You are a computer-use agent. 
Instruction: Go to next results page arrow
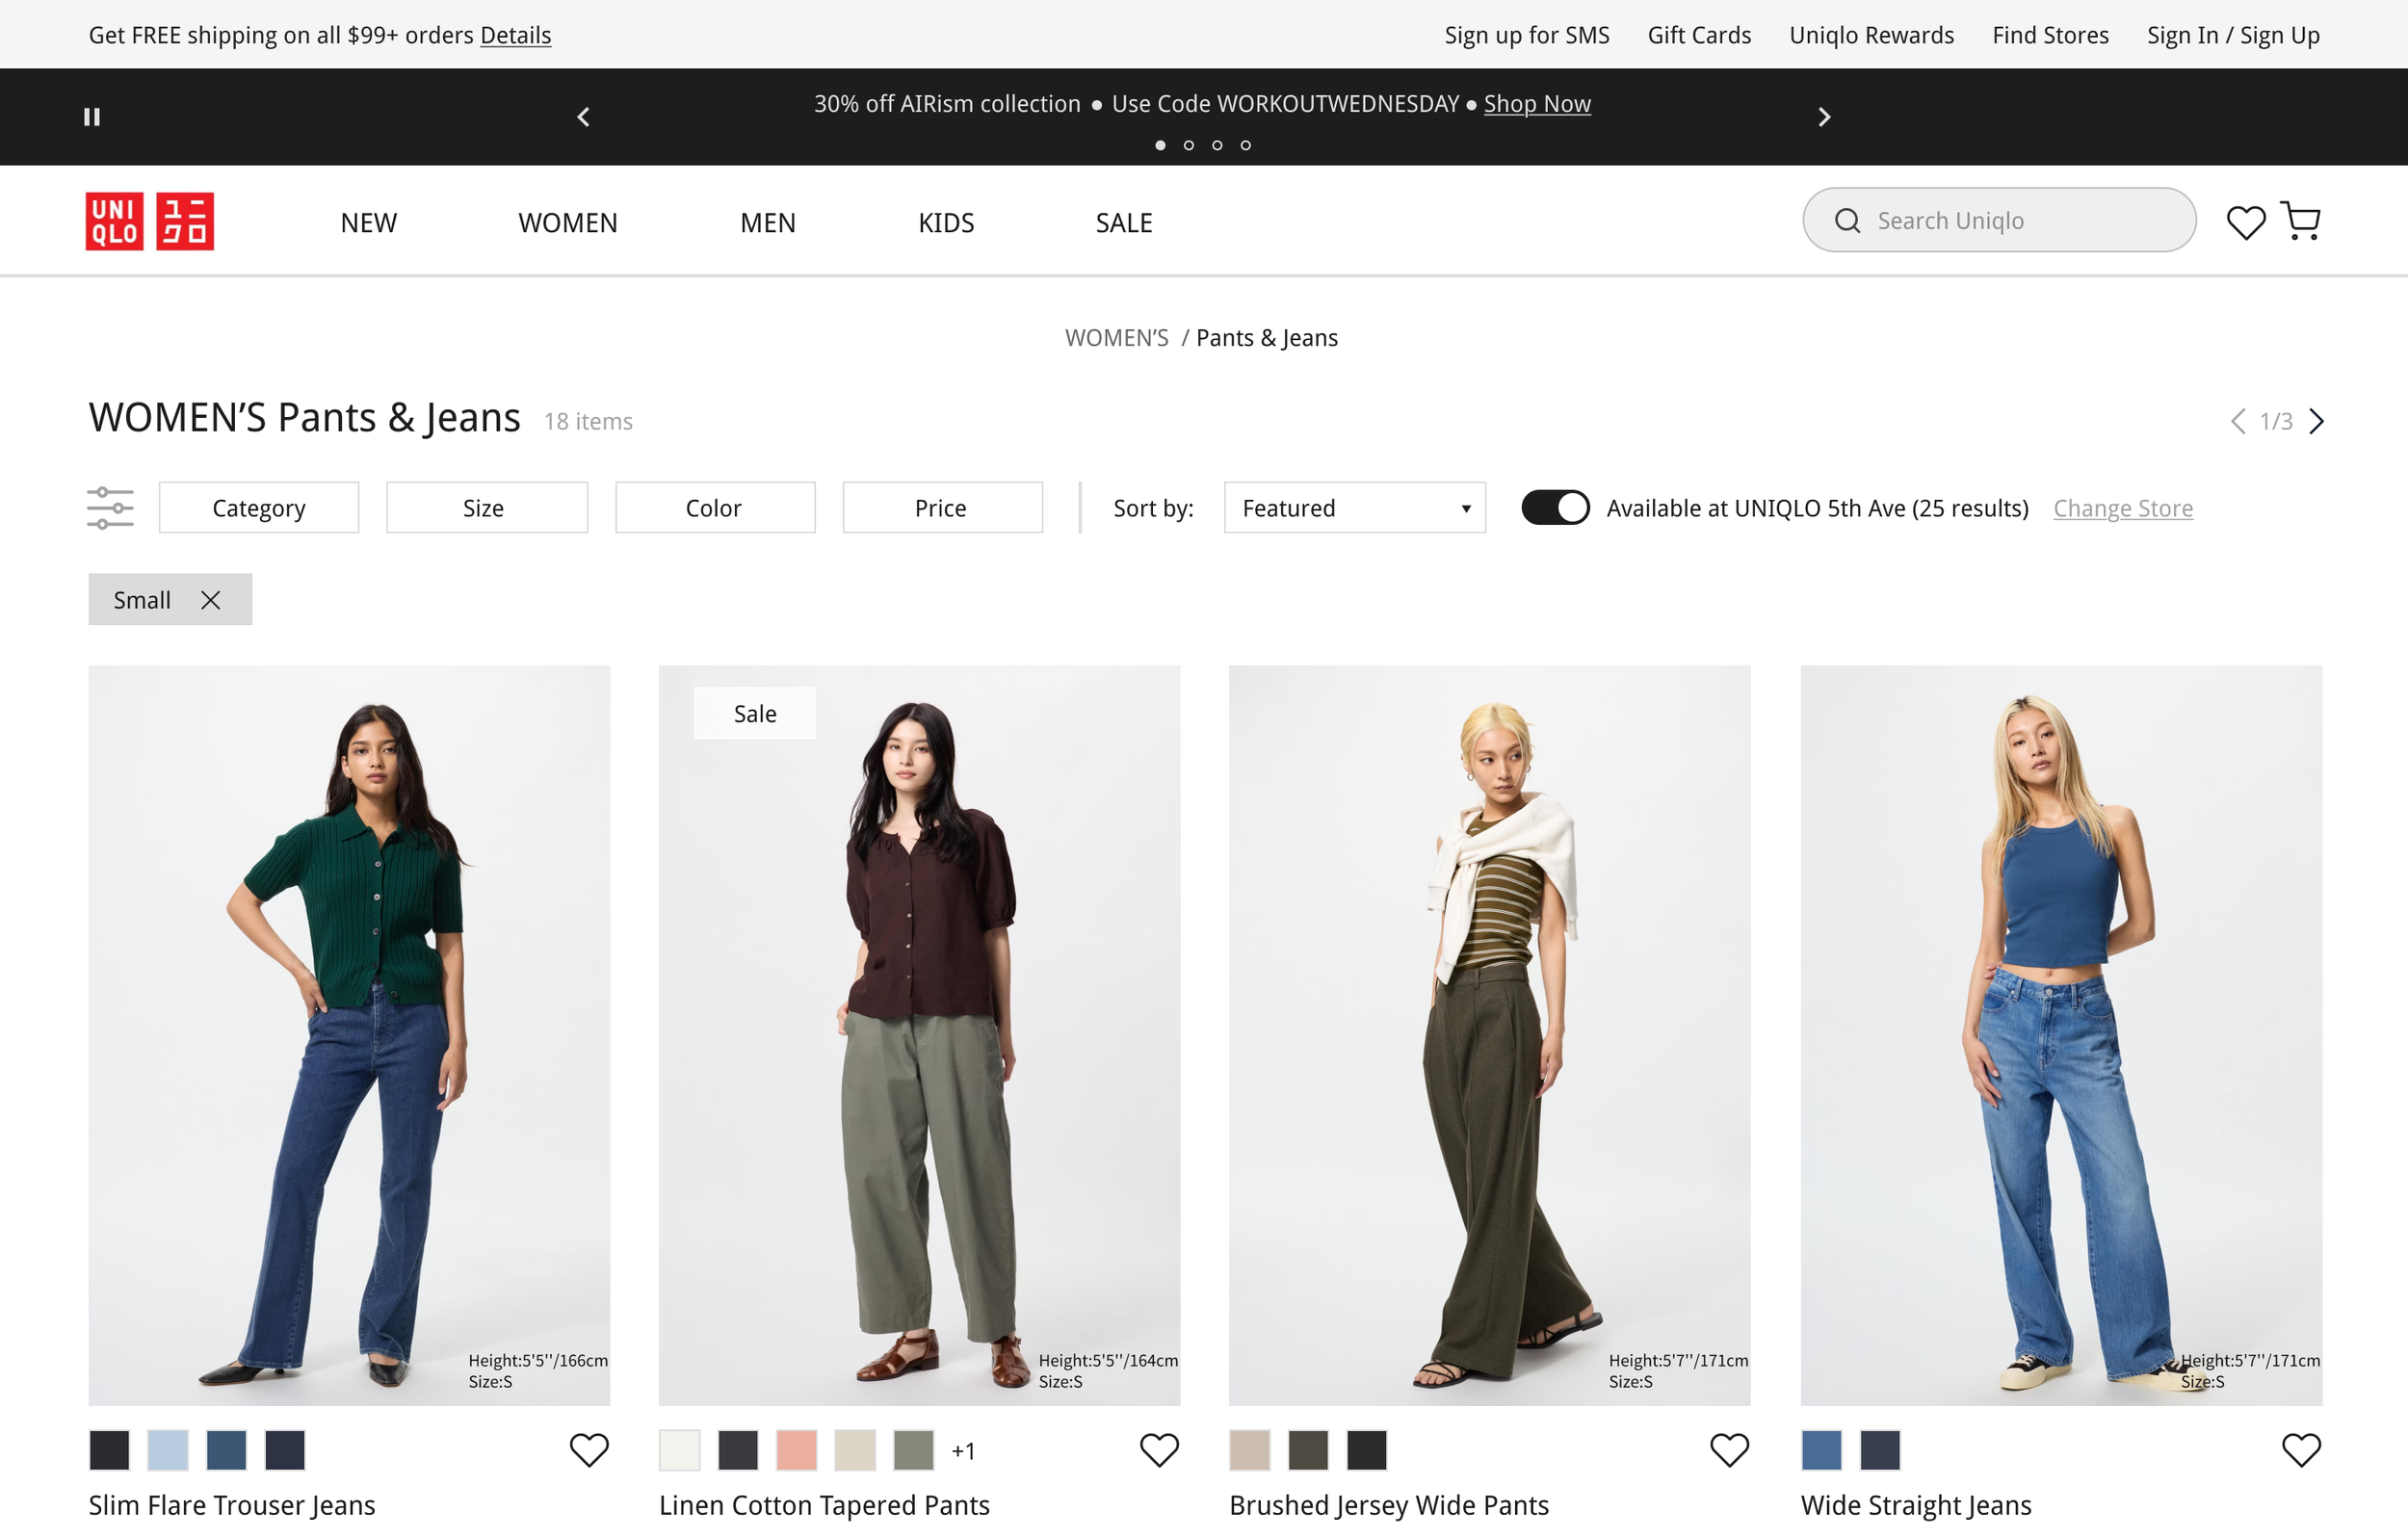pos(2316,421)
